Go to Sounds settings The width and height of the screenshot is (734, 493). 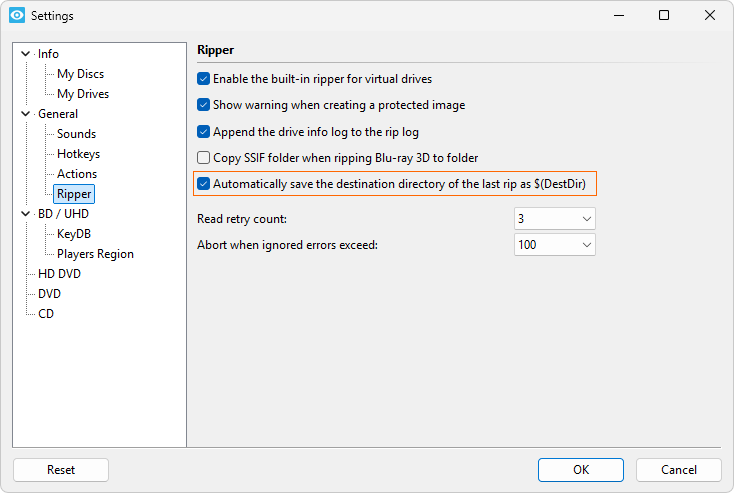click(x=76, y=134)
